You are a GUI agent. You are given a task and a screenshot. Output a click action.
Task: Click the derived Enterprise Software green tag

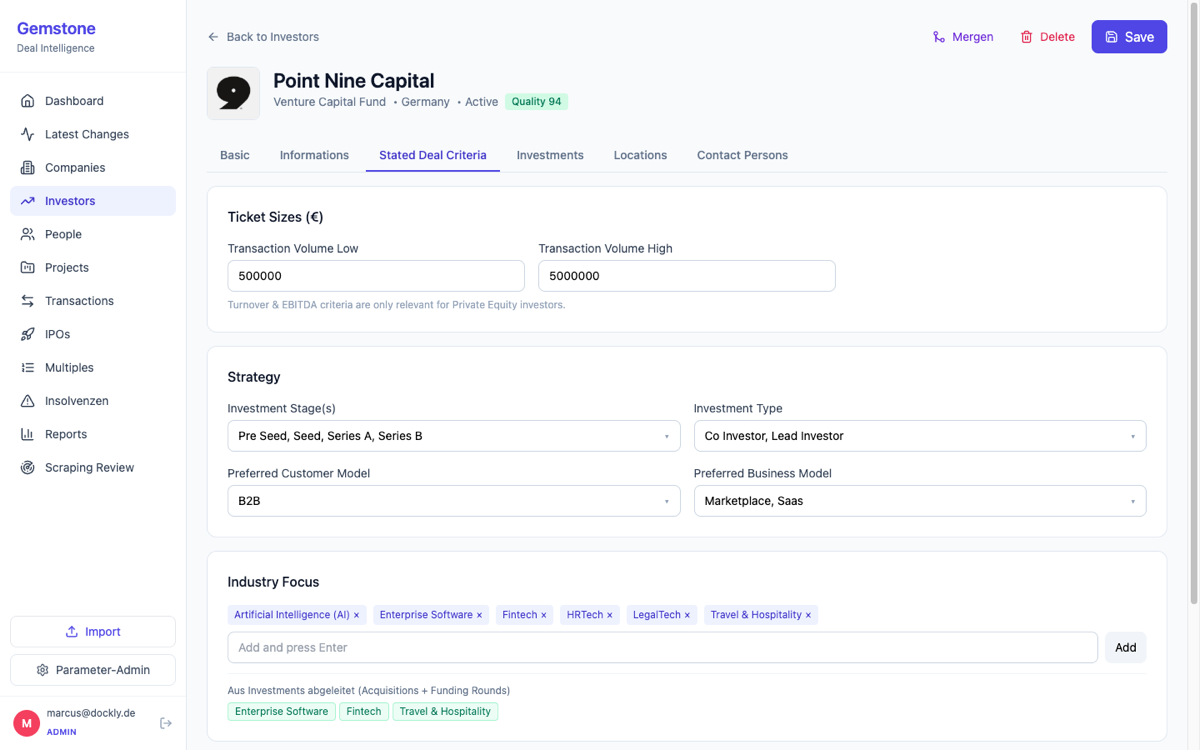click(282, 712)
